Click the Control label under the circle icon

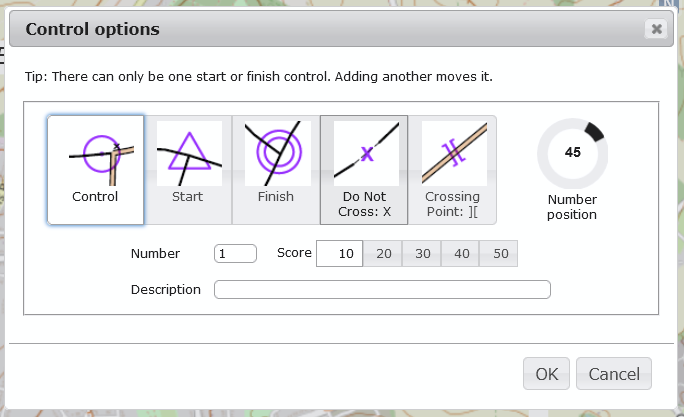point(95,197)
